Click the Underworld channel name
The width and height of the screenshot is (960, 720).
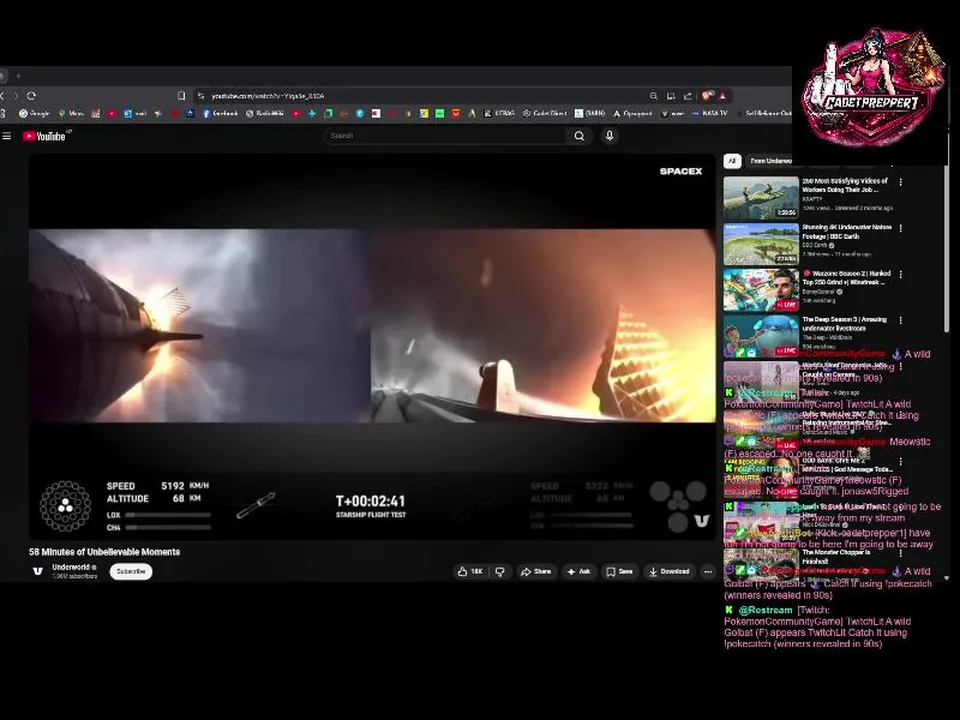(71, 568)
